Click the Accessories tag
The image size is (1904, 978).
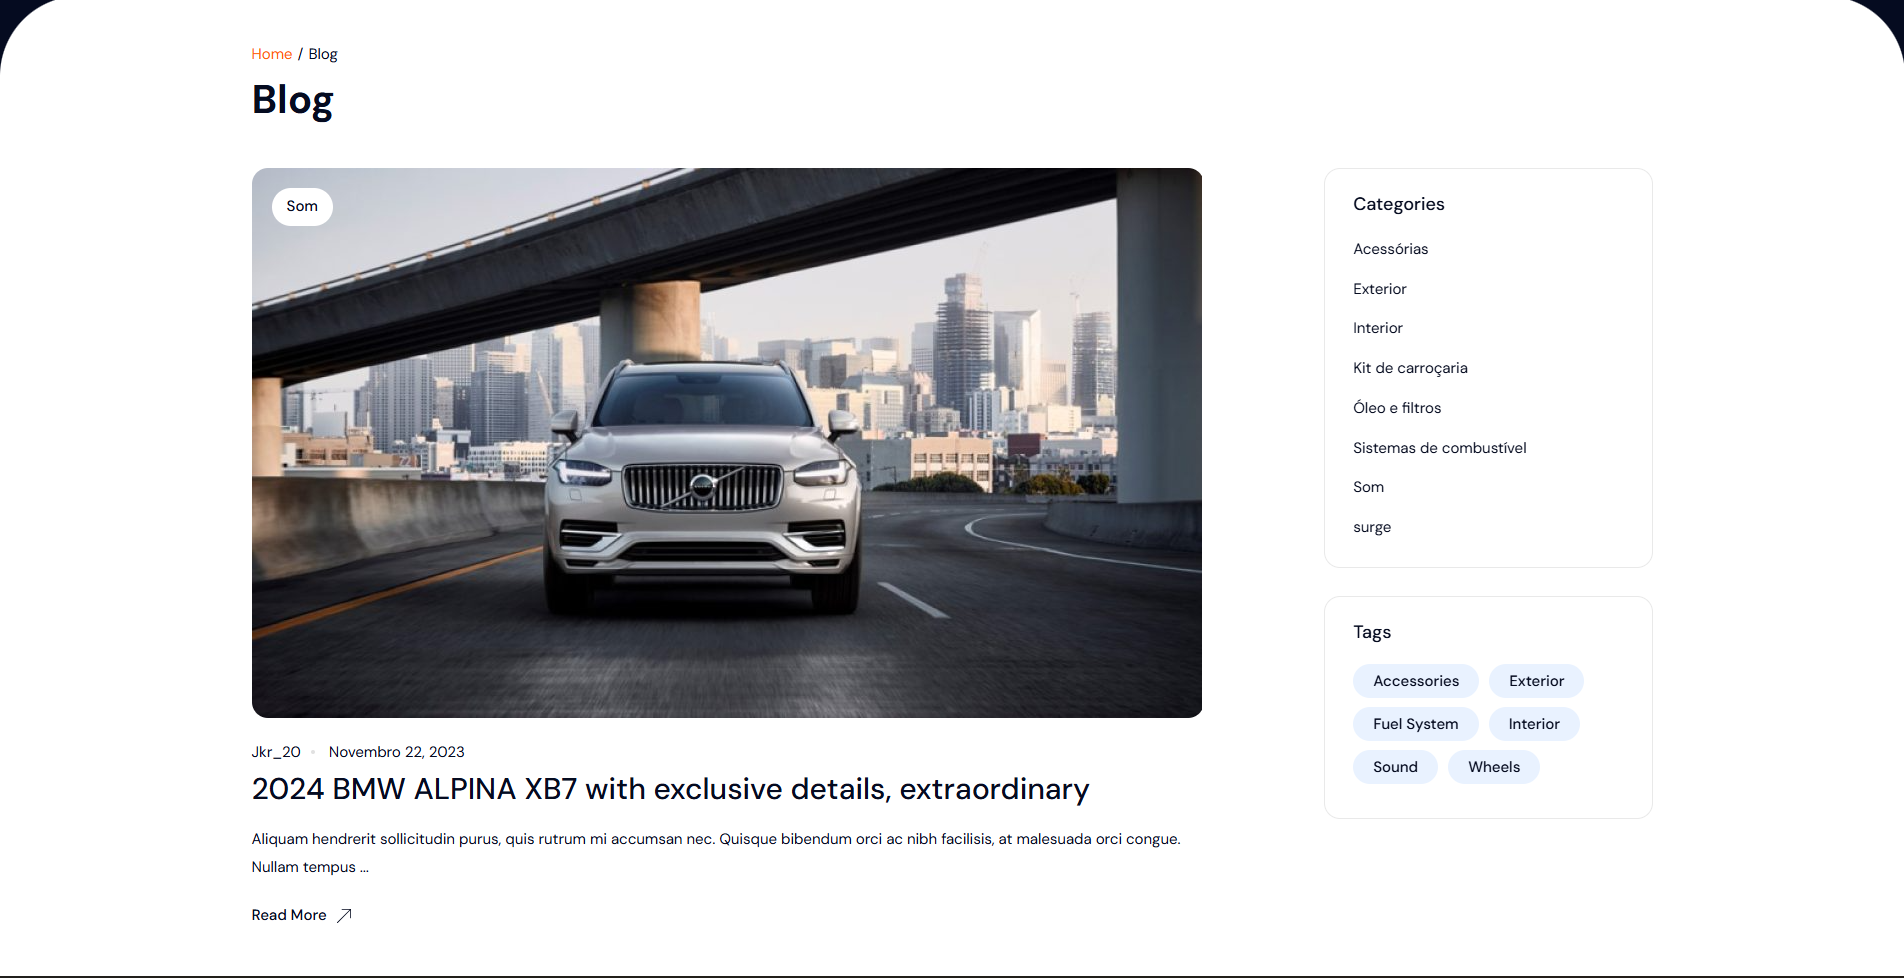click(1415, 681)
